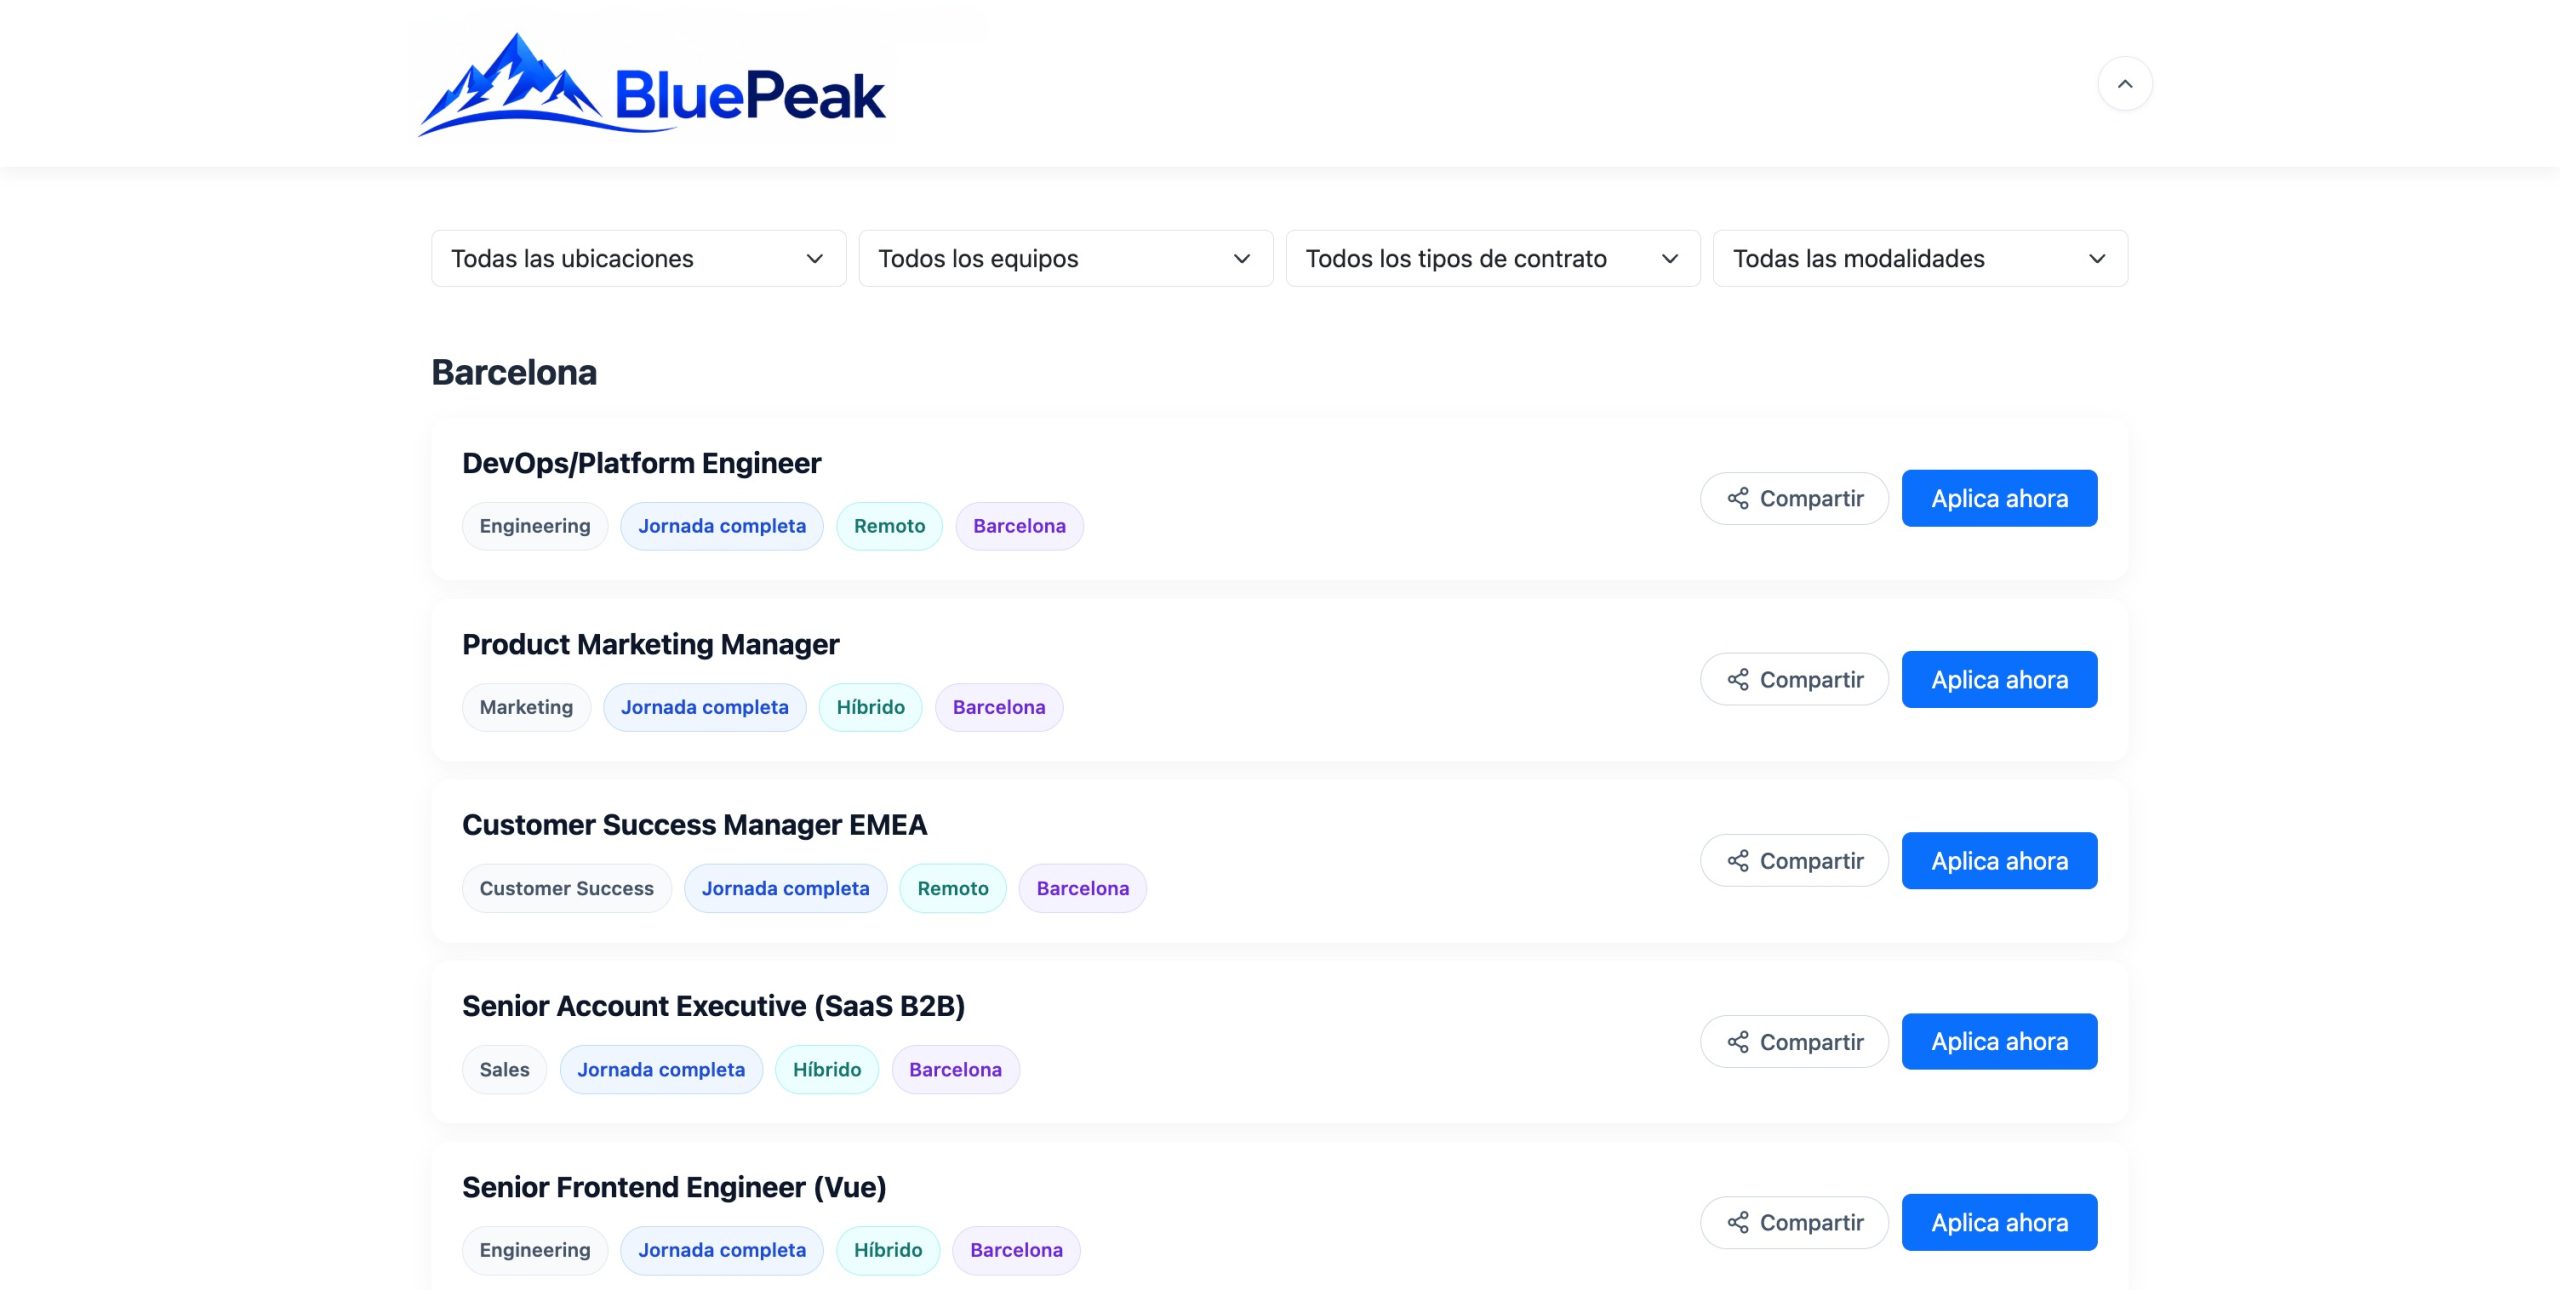Click the Marketing tag on Product Marketing Manager

click(526, 707)
